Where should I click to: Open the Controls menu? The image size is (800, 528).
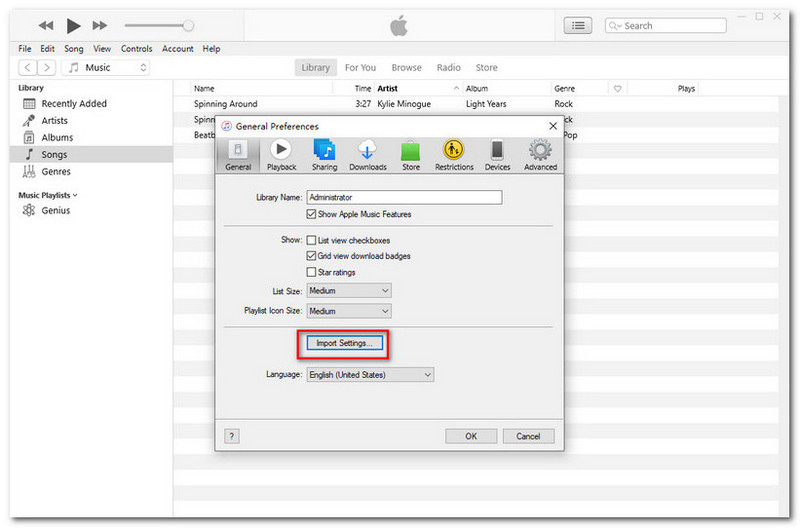coord(136,48)
